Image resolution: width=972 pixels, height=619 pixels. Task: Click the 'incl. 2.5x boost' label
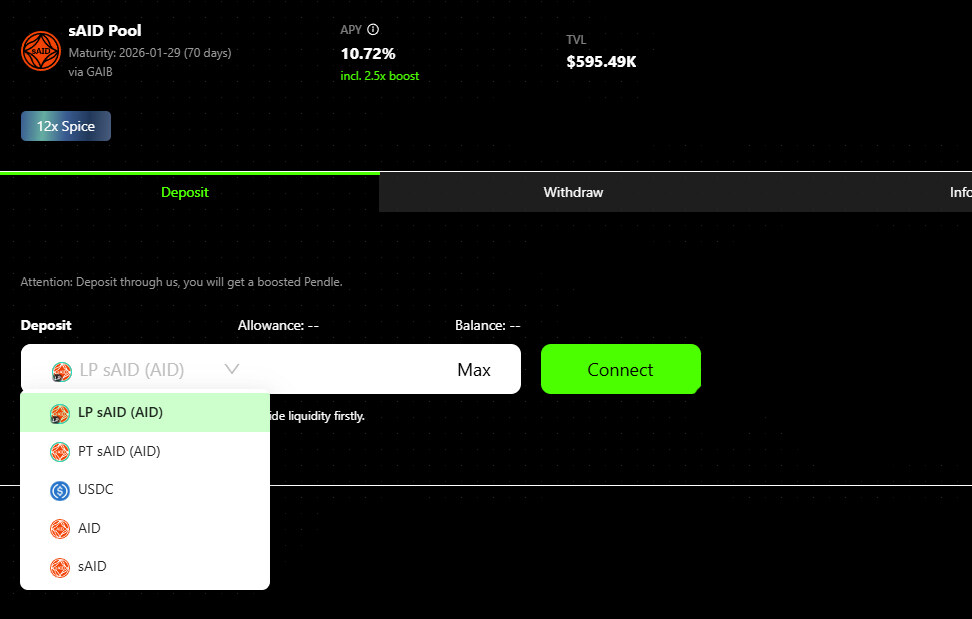(379, 76)
